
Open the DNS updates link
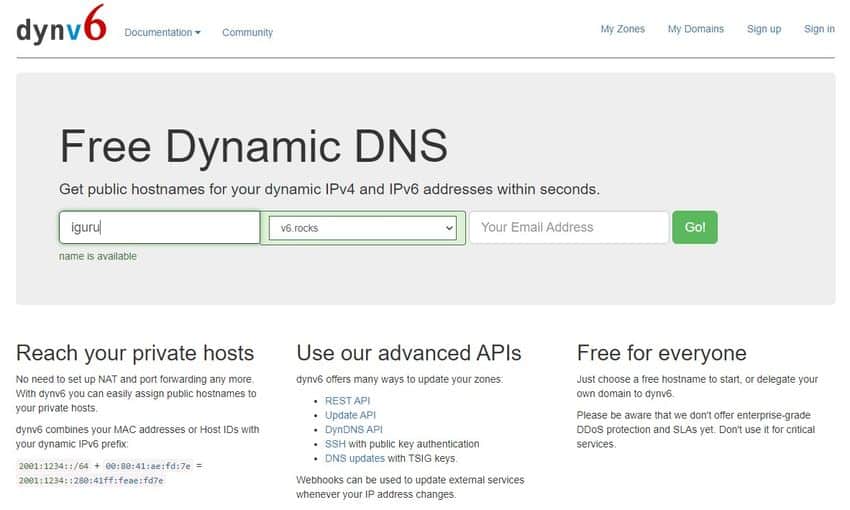pos(355,459)
